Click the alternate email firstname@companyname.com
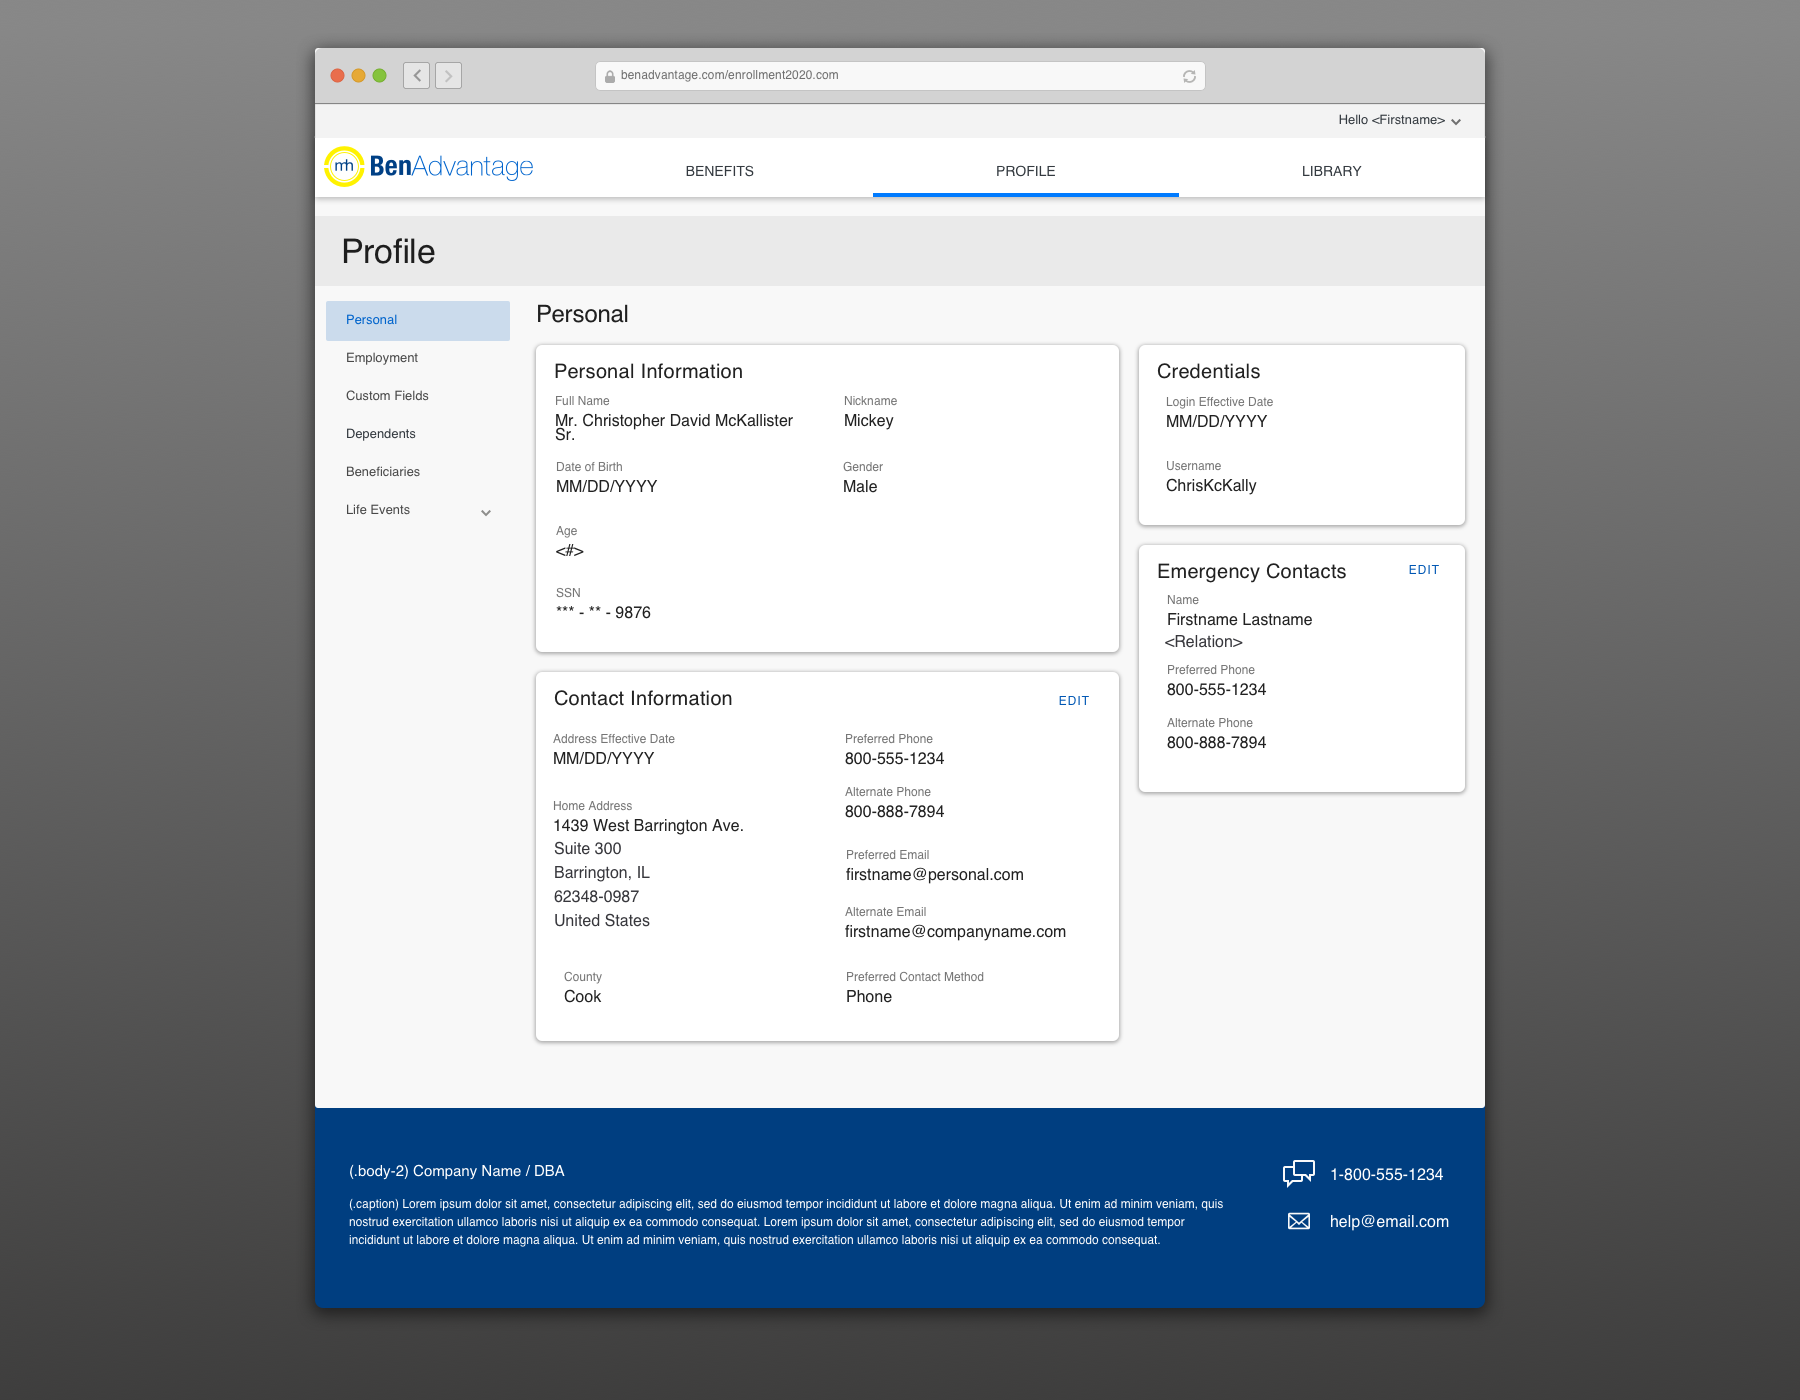 point(955,932)
